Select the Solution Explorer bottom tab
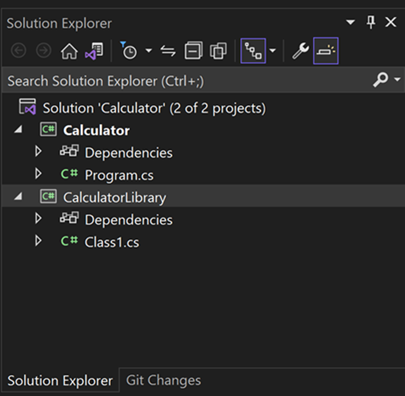This screenshot has width=405, height=396. click(x=60, y=380)
